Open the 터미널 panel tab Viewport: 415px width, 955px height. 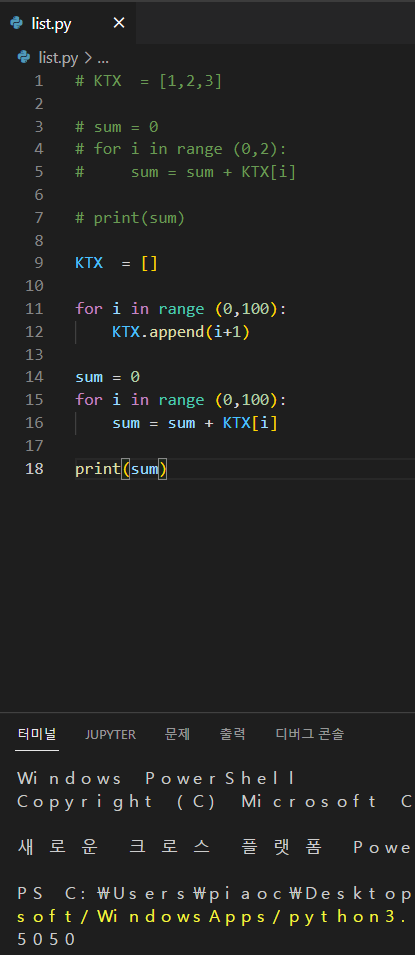tap(37, 734)
